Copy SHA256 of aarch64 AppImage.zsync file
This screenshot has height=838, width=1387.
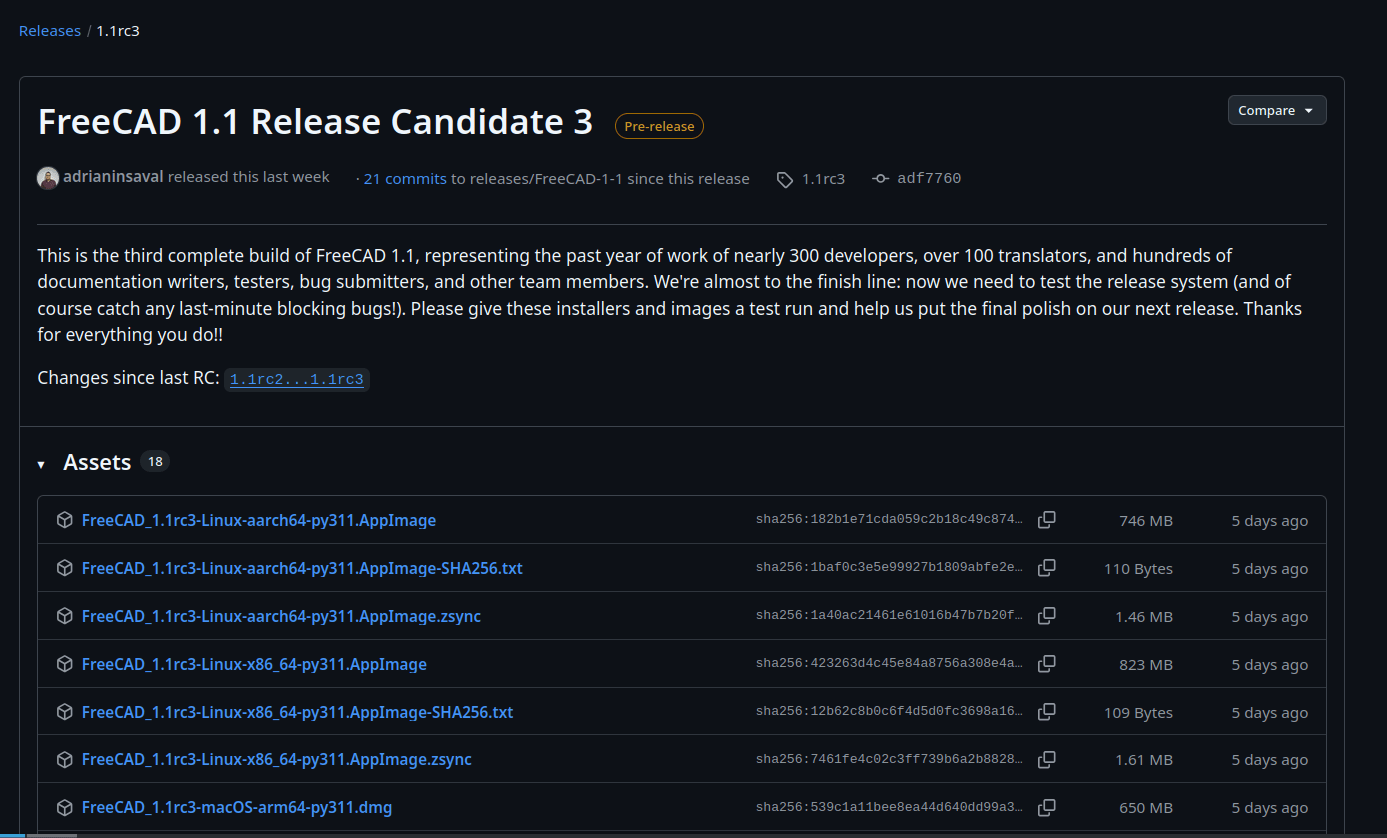pyautogui.click(x=1046, y=616)
